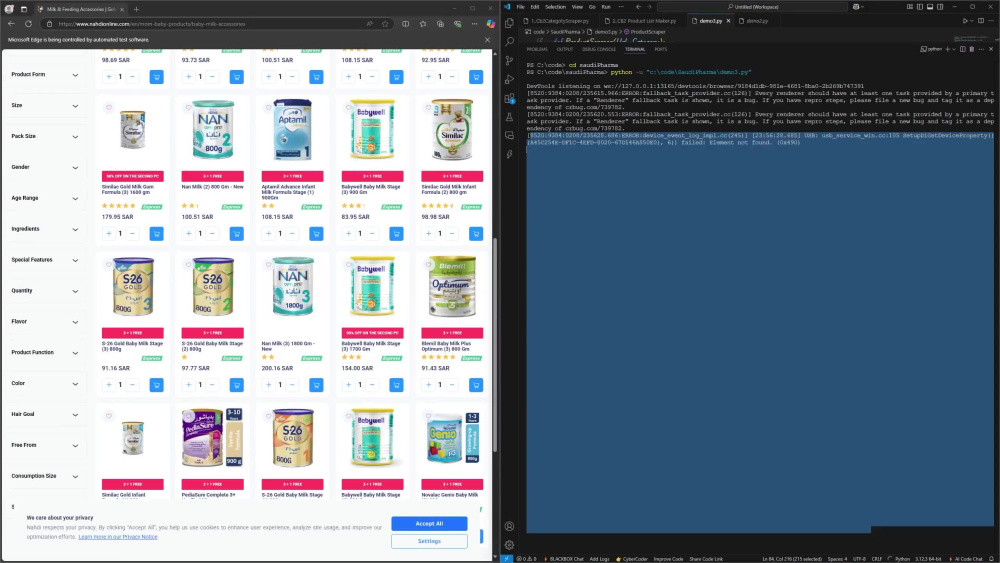
Task: Open VS Code Selection menu
Action: (x=555, y=7)
